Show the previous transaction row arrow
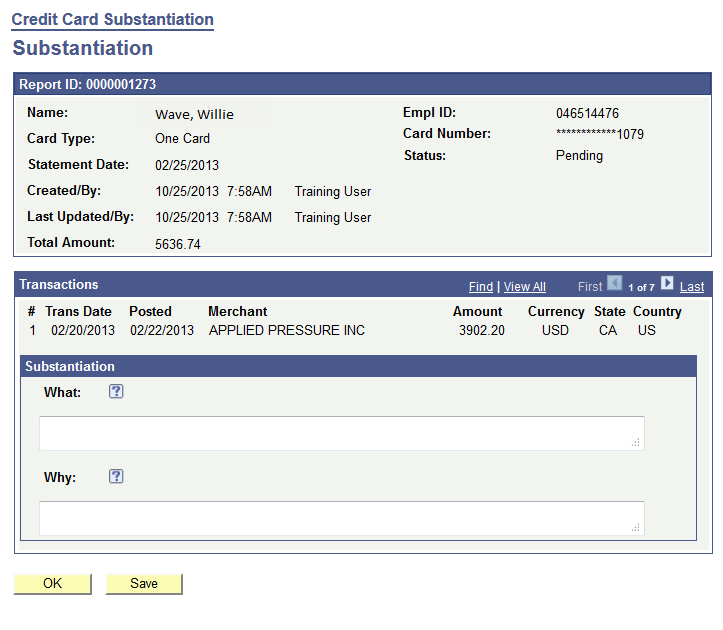The width and height of the screenshot is (723, 630). pyautogui.click(x=615, y=285)
